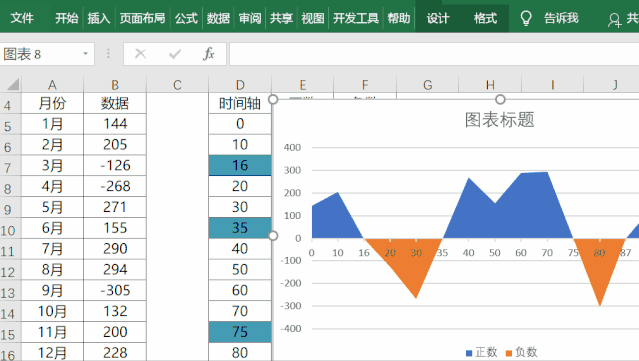The height and width of the screenshot is (361, 639).
Task: Open the 共享 ribbon tab
Action: point(281,18)
